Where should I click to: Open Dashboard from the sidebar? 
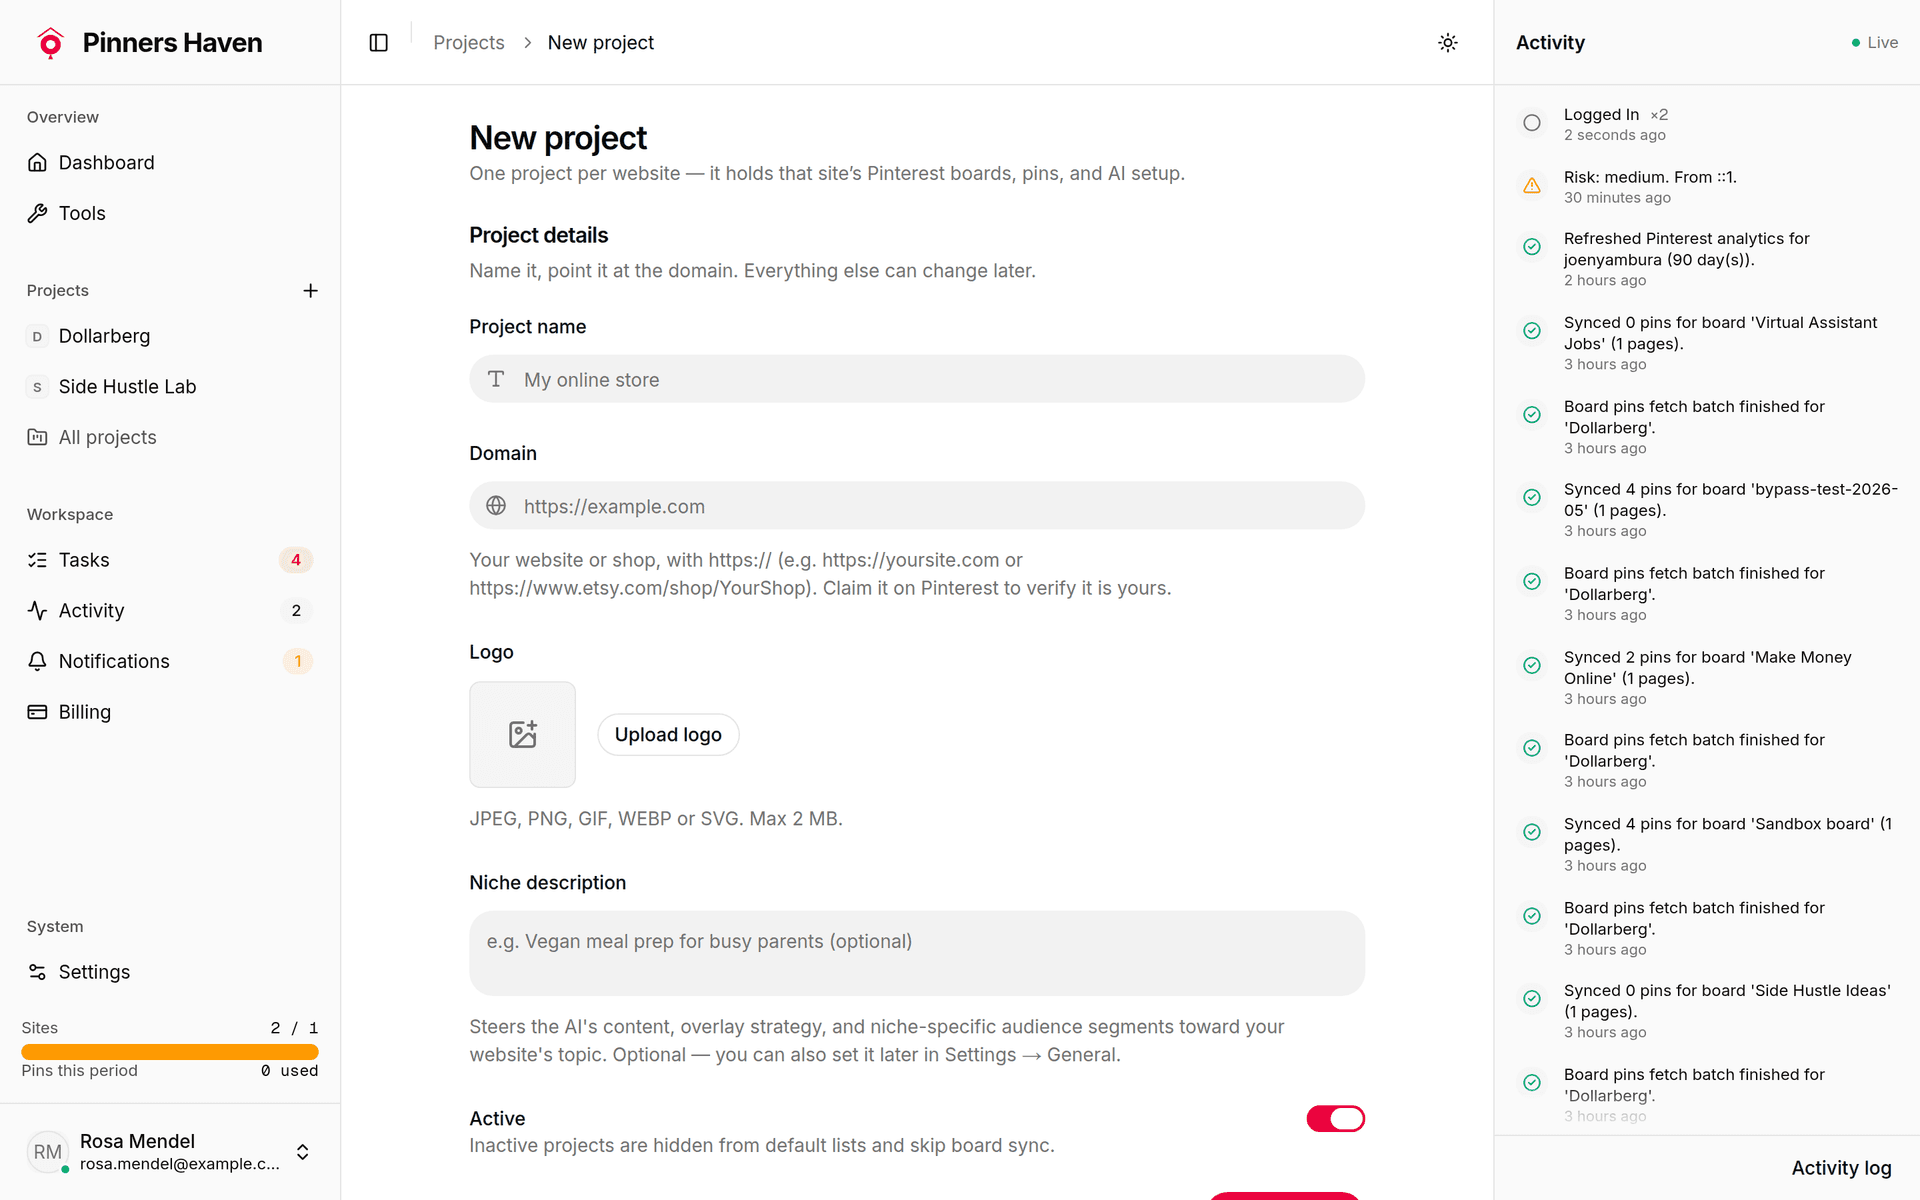coord(170,162)
